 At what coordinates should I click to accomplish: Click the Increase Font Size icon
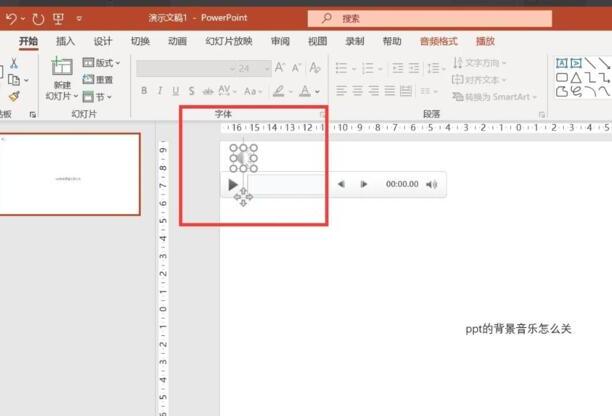(x=279, y=68)
